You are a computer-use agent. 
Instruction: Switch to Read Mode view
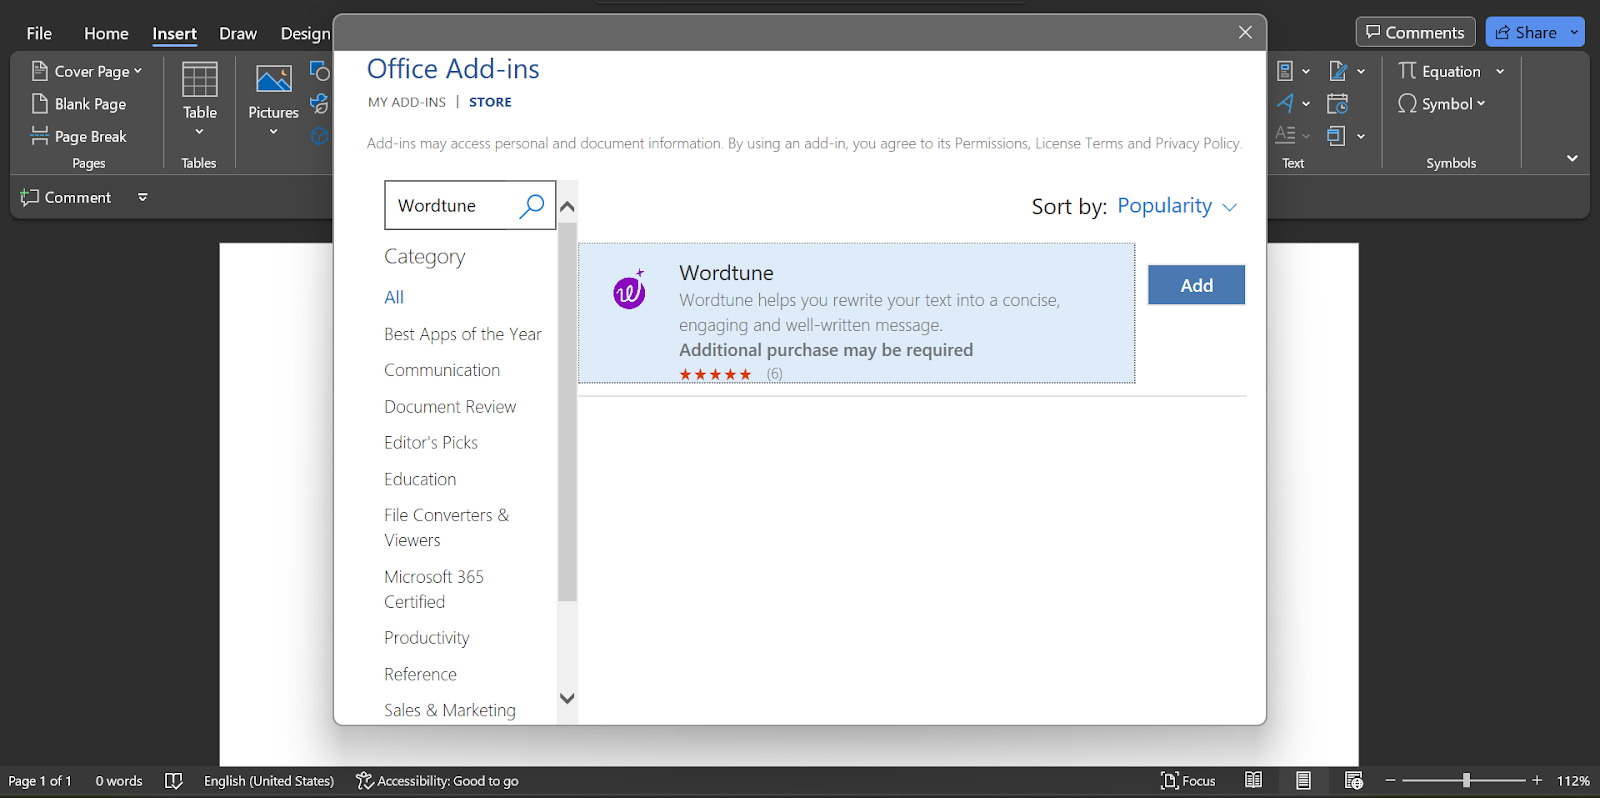tap(1253, 781)
